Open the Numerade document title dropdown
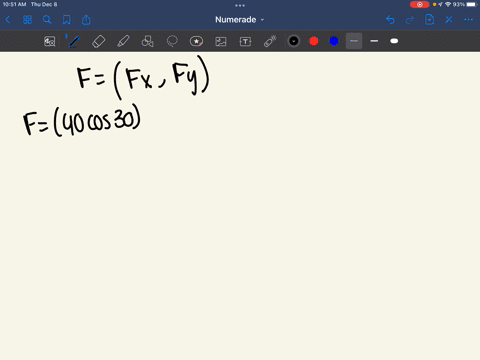This screenshot has width=480, height=360. (x=239, y=20)
